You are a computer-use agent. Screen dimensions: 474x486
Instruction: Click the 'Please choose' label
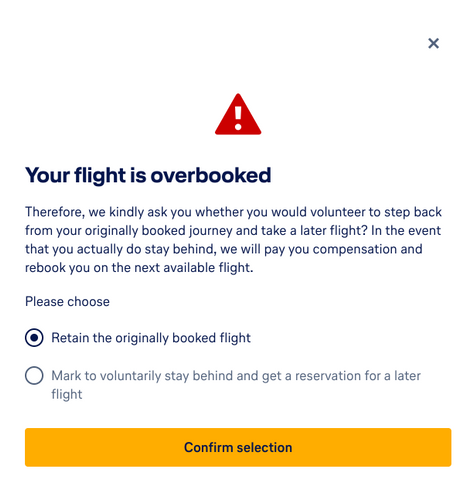67,302
